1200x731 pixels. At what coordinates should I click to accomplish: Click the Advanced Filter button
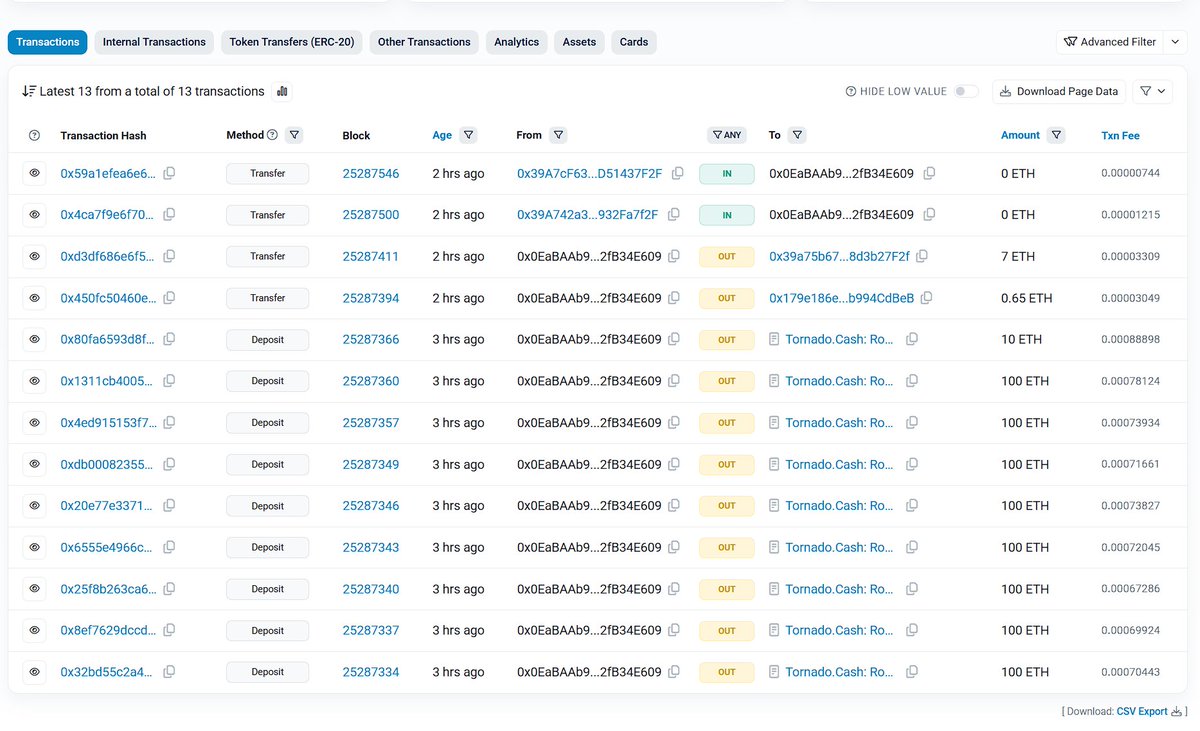coord(1110,42)
